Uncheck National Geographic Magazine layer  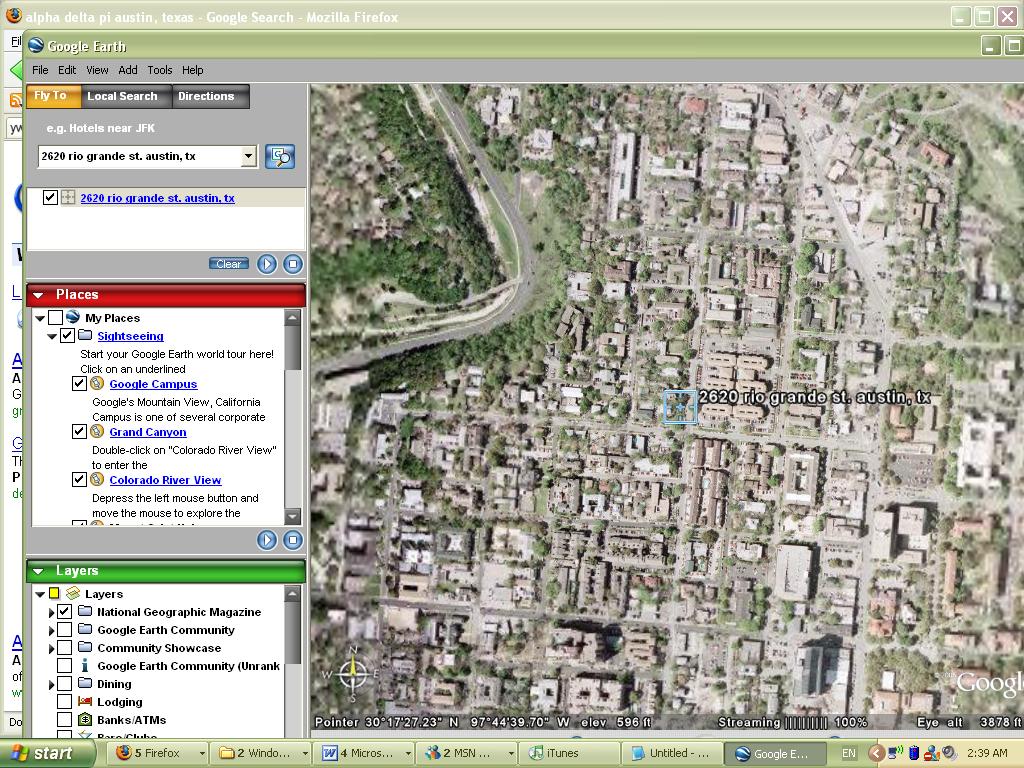[64, 611]
